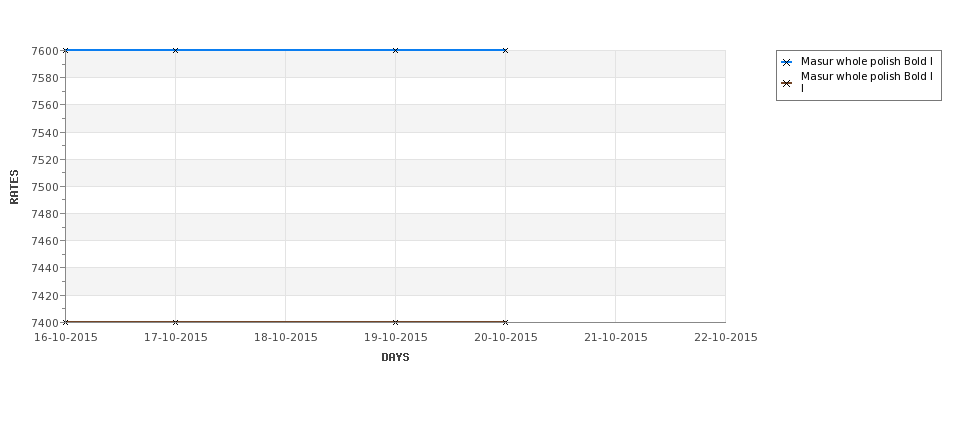Click blue series marker at 16-10-2015
975x429 pixels.
[x=65, y=50]
